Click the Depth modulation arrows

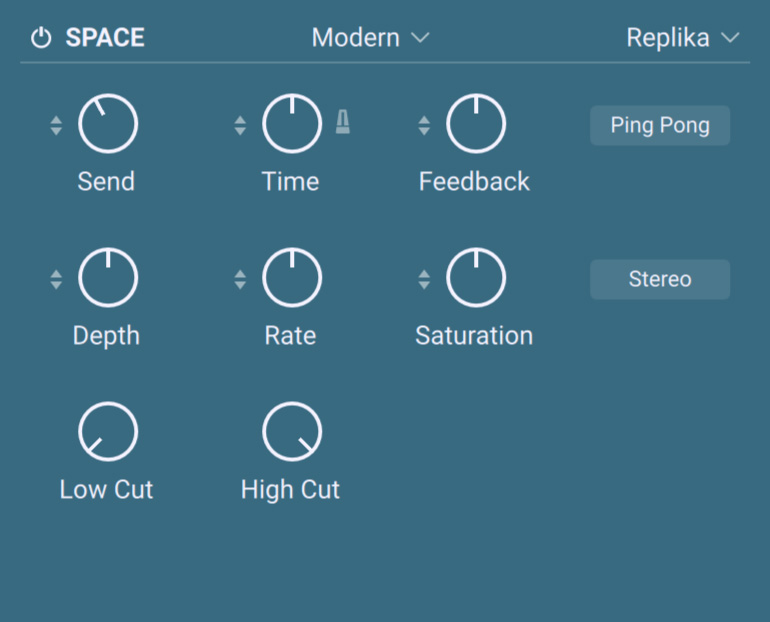[x=56, y=279]
